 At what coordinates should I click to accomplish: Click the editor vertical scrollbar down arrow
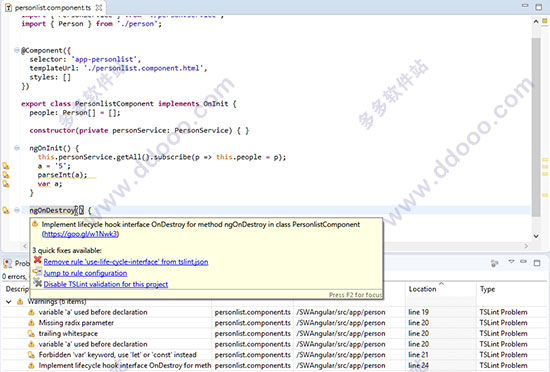click(536, 236)
